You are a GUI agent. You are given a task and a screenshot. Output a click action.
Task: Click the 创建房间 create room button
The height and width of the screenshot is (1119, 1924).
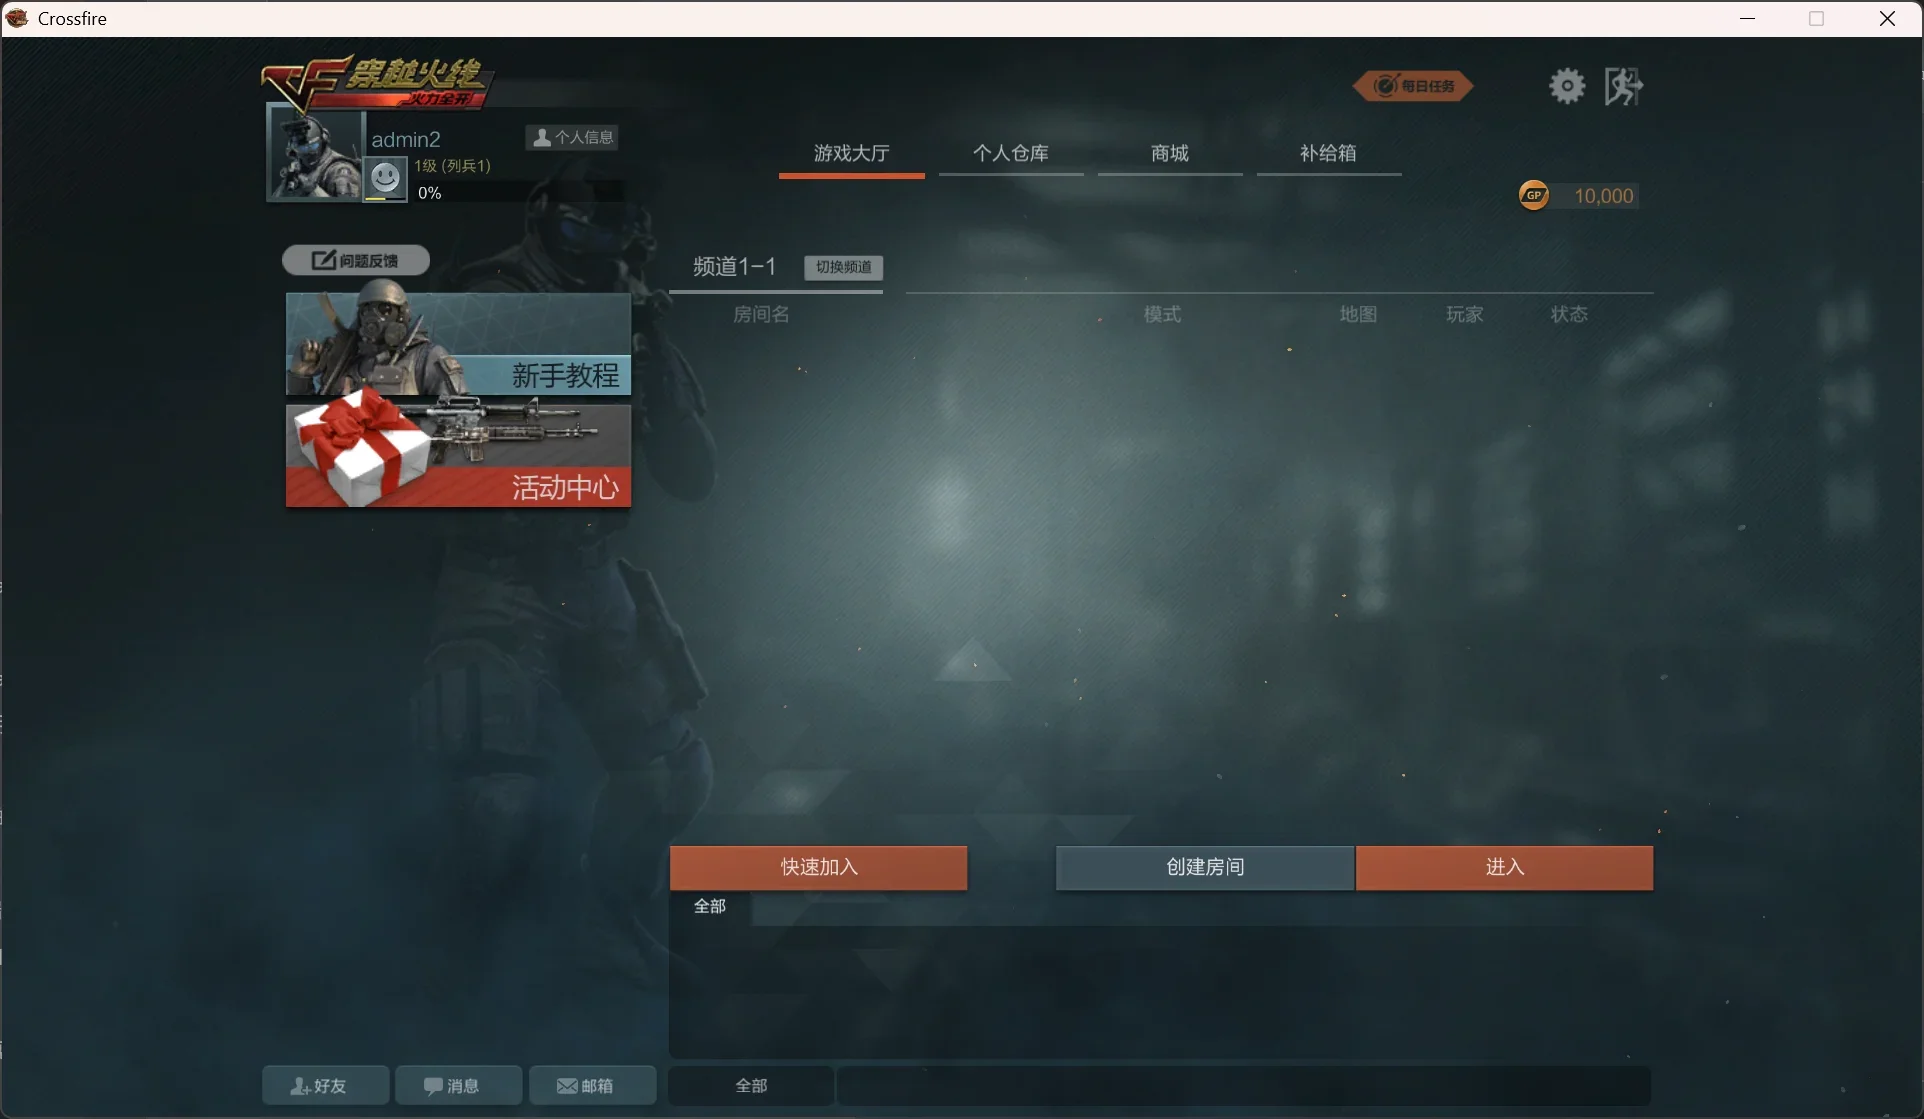(x=1205, y=867)
